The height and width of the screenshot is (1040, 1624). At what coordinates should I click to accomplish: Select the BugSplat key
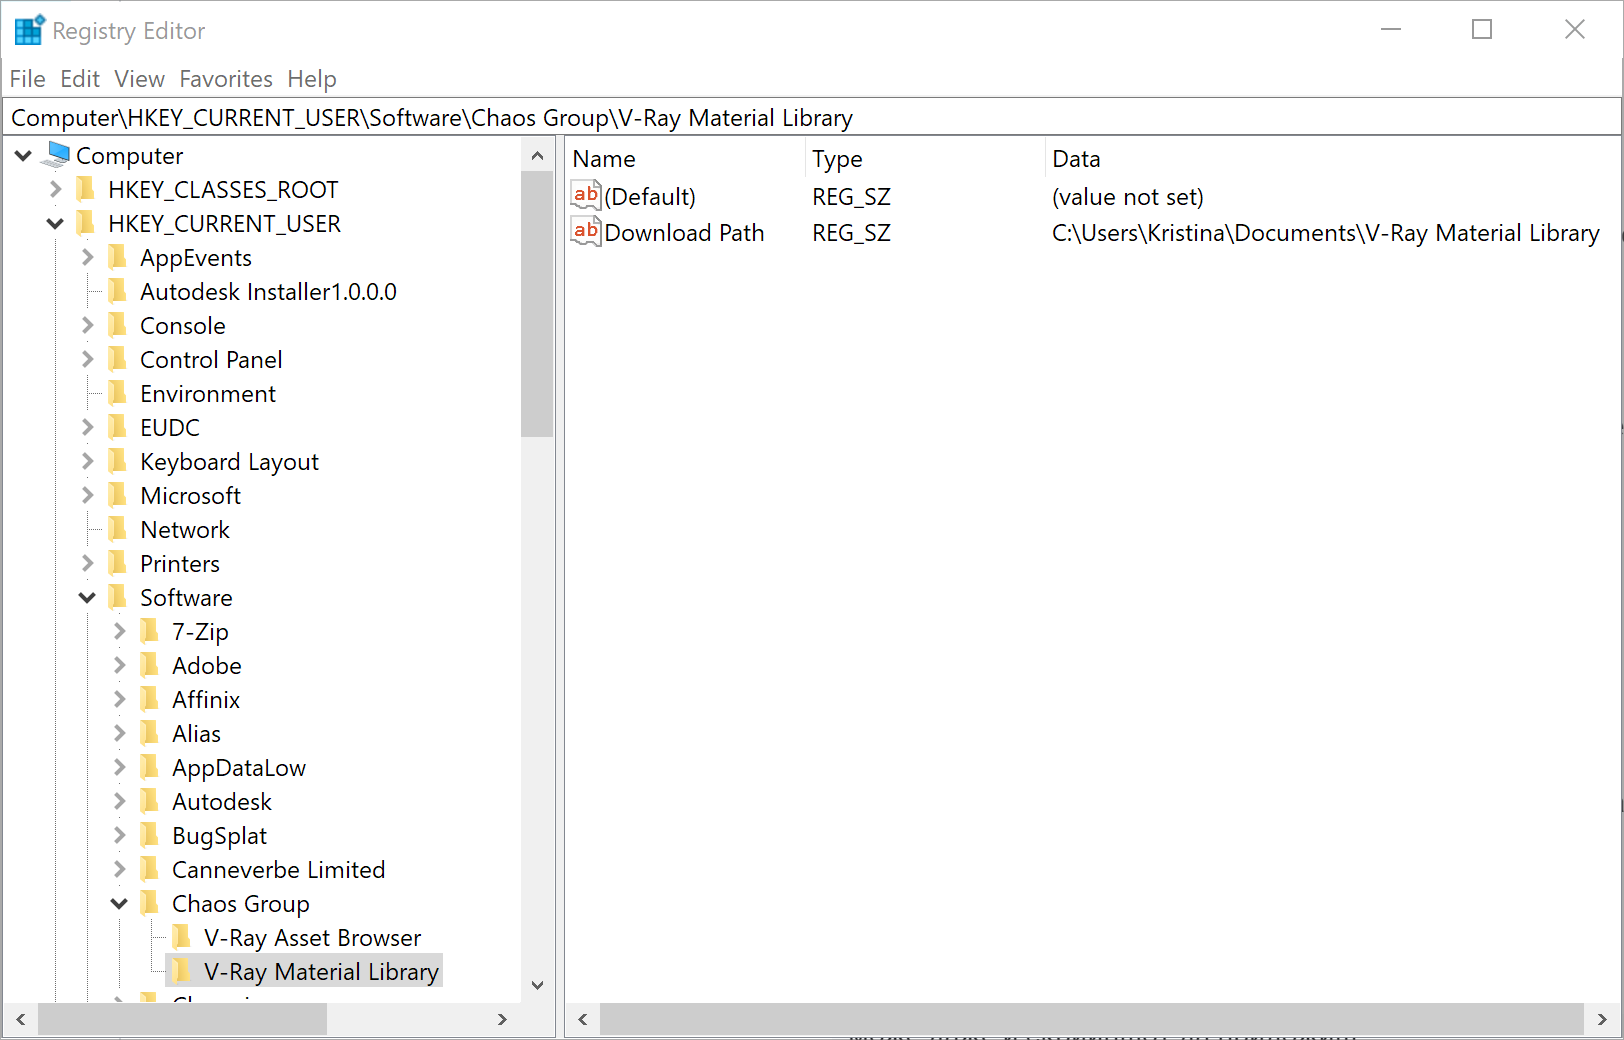pos(219,836)
